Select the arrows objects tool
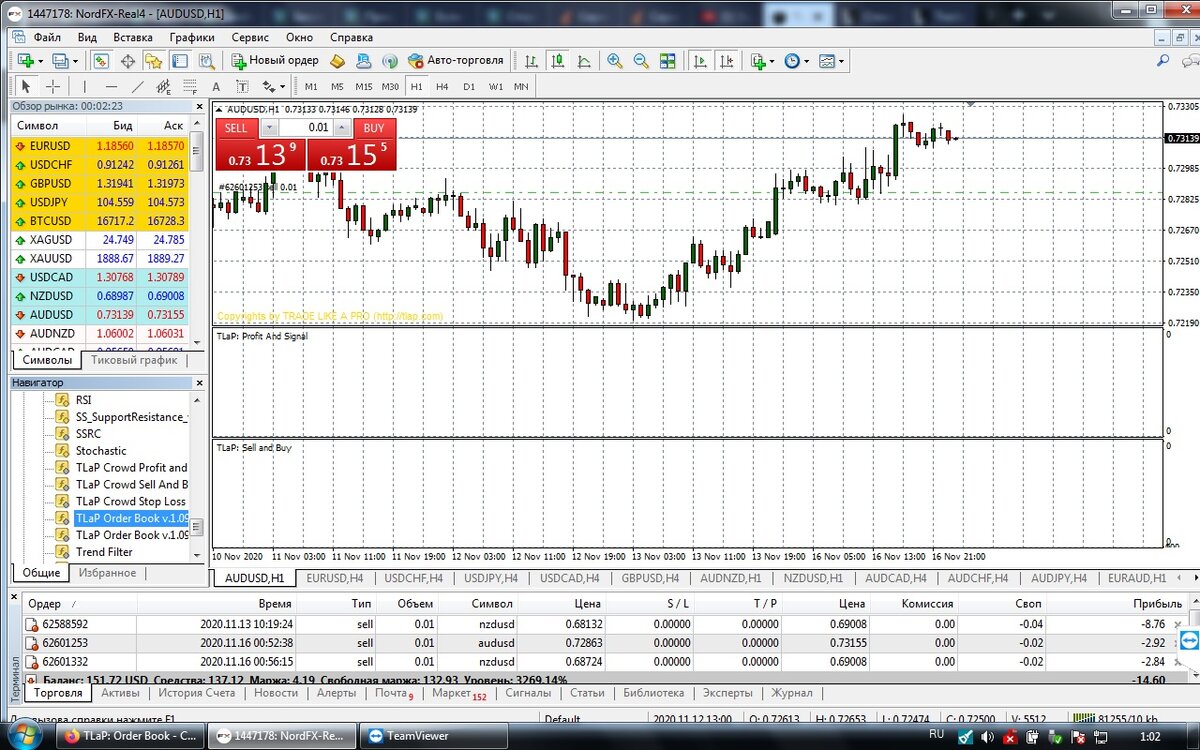Screen dimensions: 1200x750 point(268,86)
